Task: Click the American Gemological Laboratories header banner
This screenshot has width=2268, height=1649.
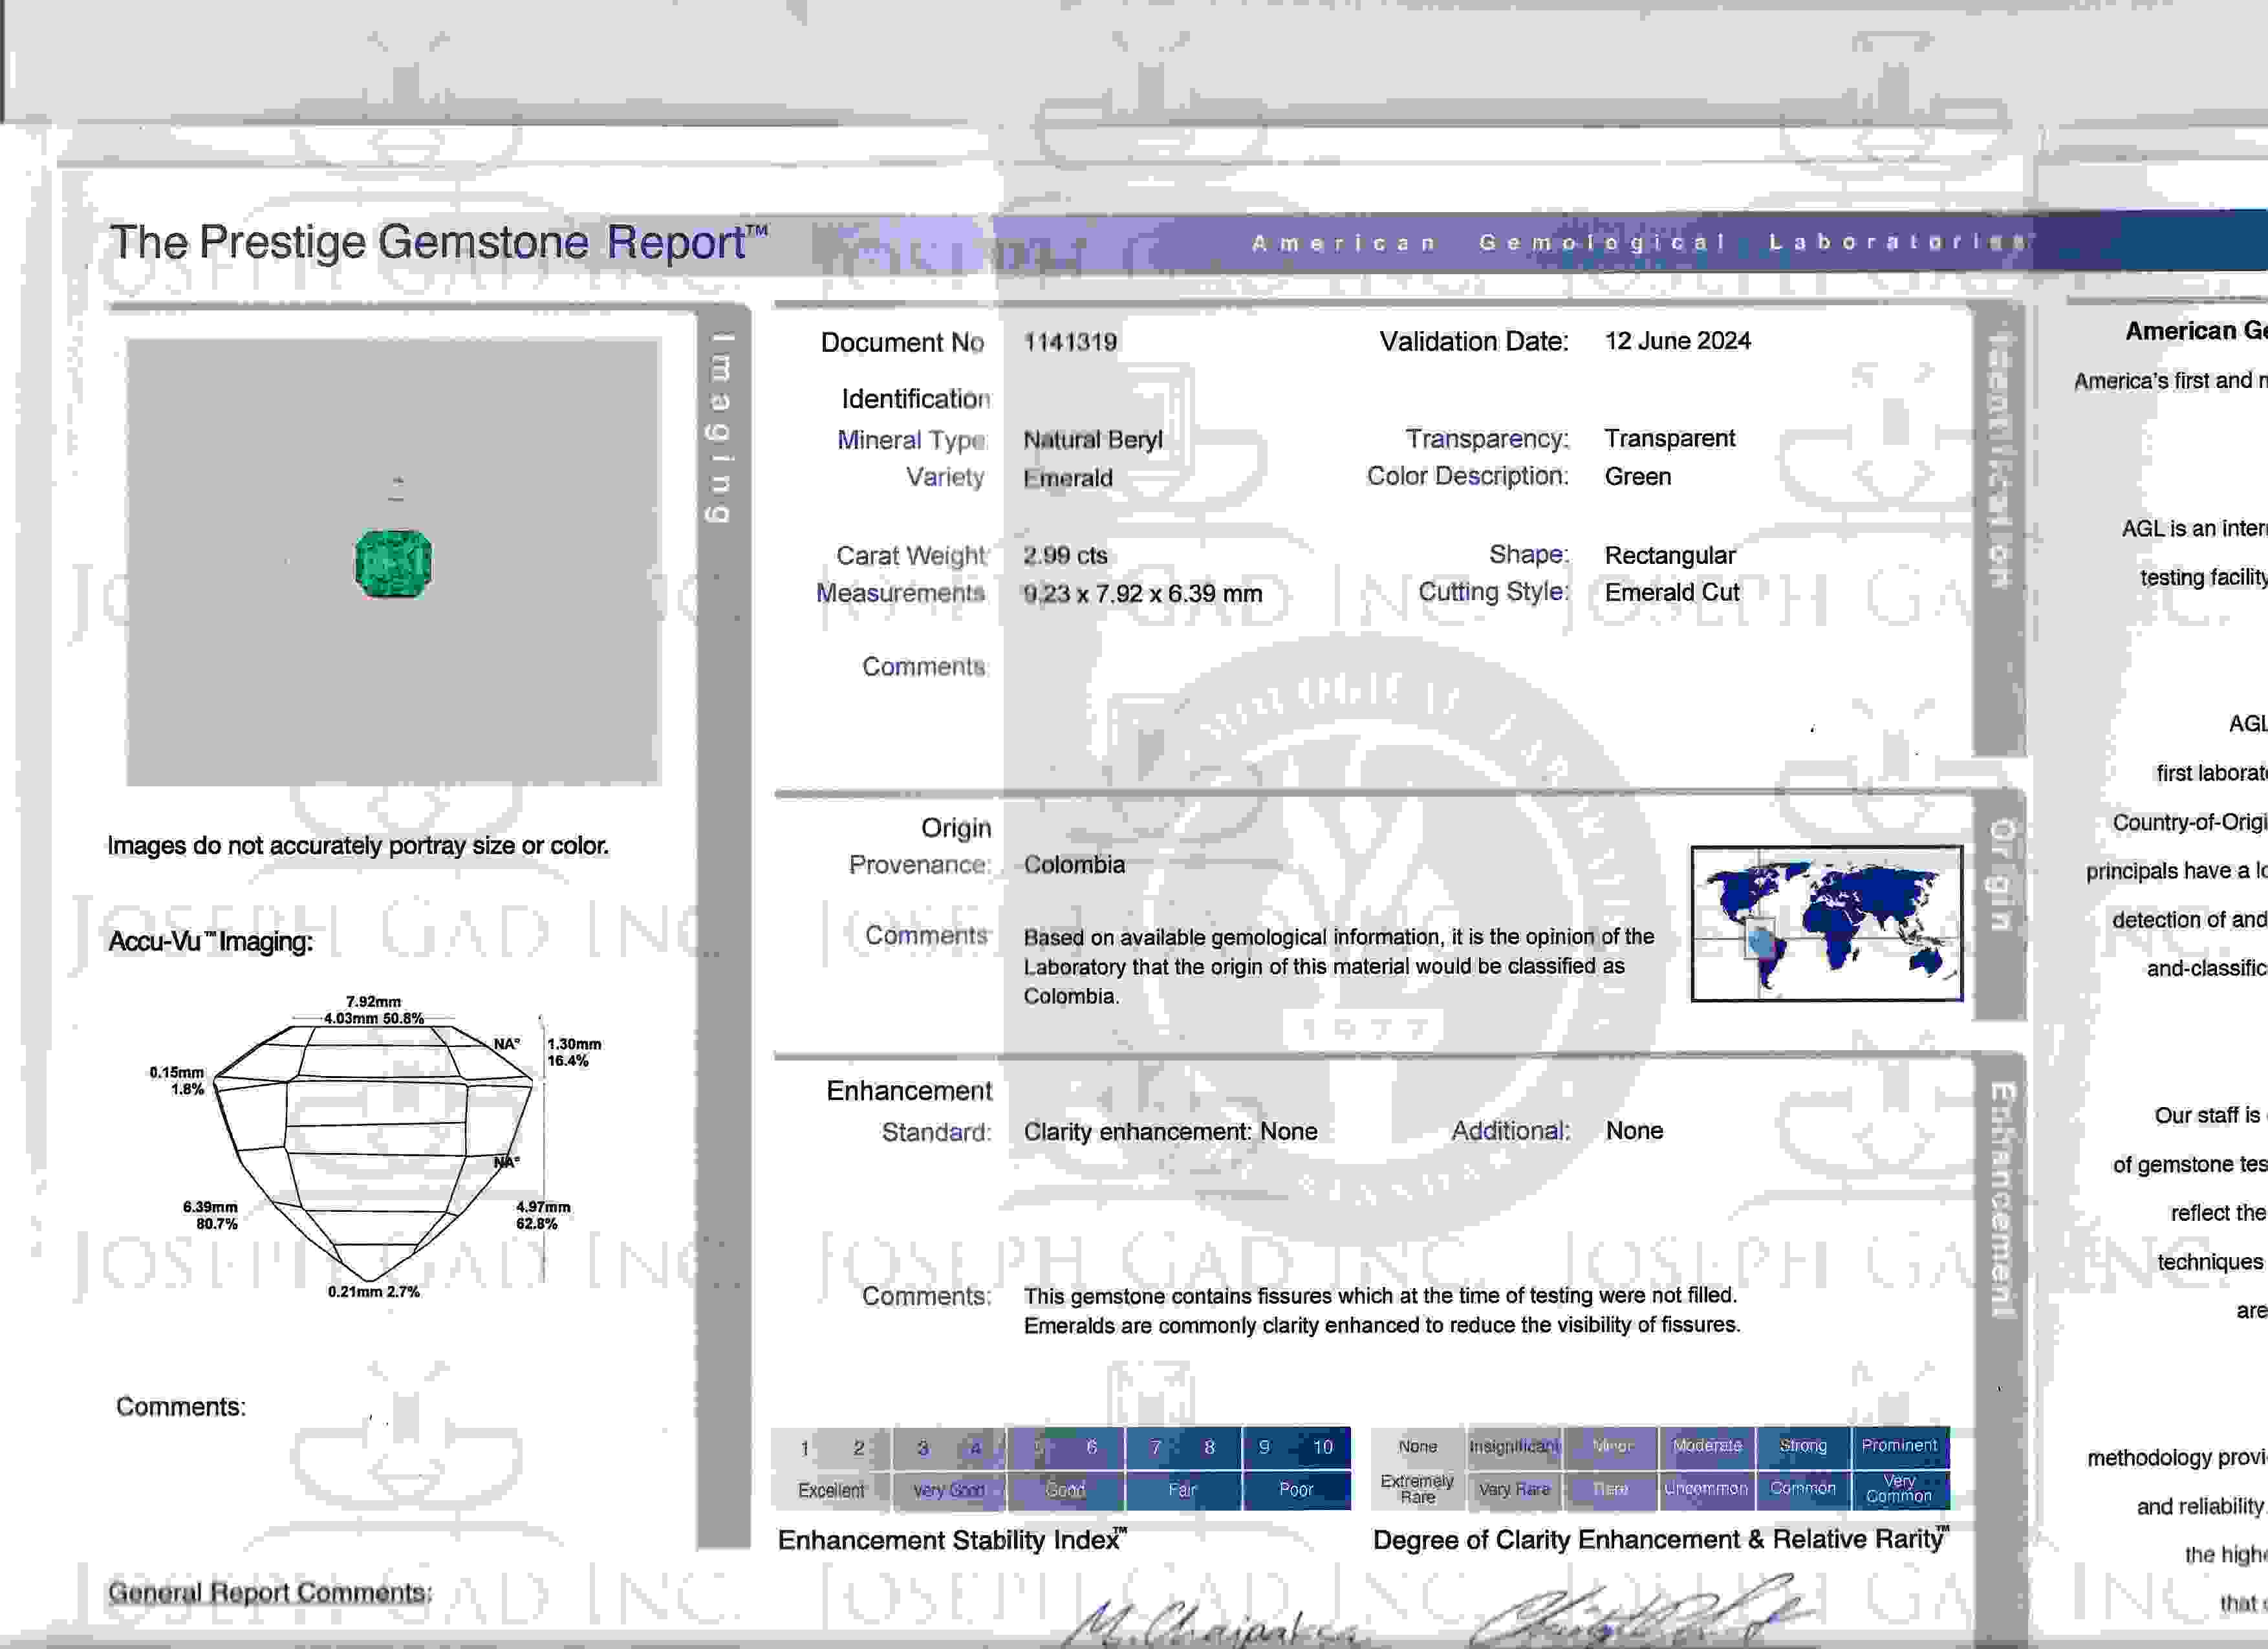Action: coord(1640,243)
